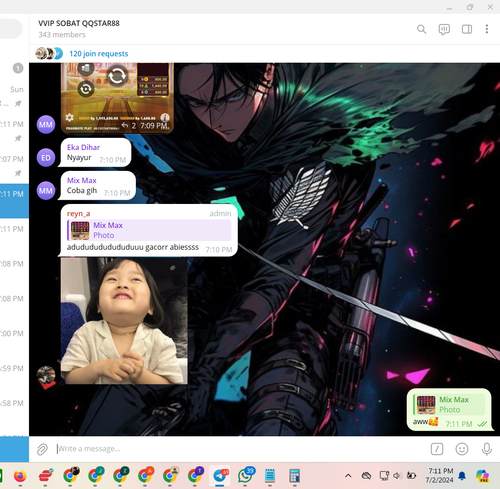Open the battery status tray icon
The image size is (500, 489).
(412, 476)
